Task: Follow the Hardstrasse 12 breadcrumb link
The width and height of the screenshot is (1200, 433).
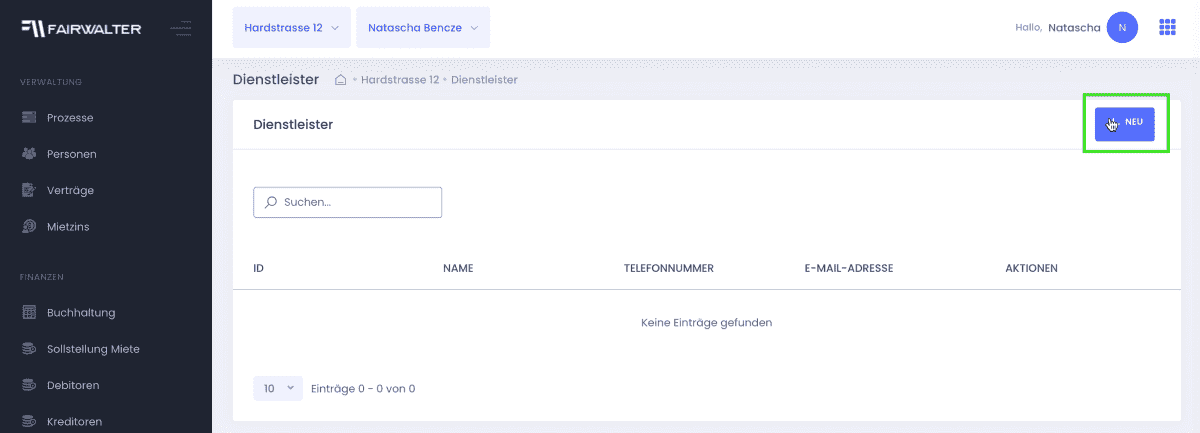Action: [x=400, y=80]
